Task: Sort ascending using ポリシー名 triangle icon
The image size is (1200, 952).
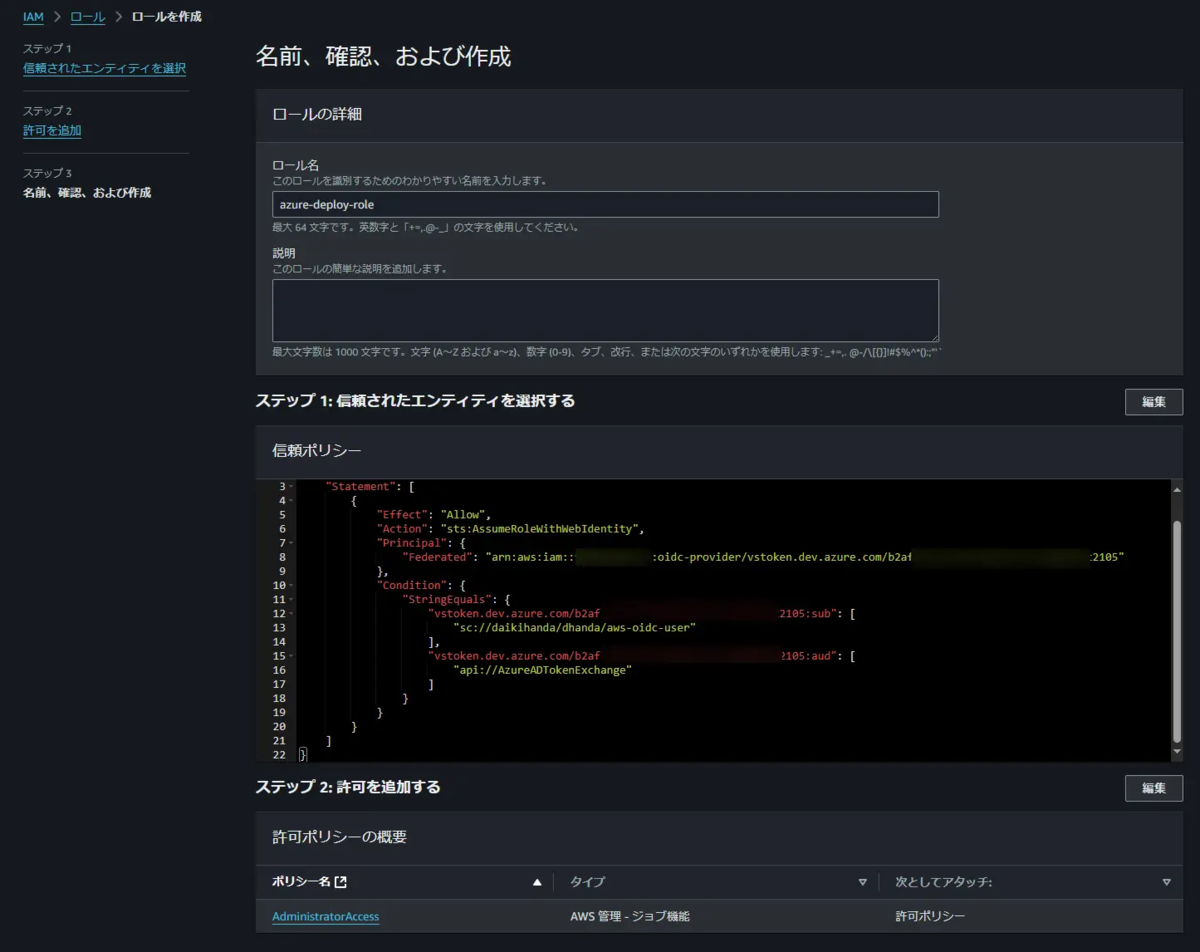Action: tap(537, 882)
